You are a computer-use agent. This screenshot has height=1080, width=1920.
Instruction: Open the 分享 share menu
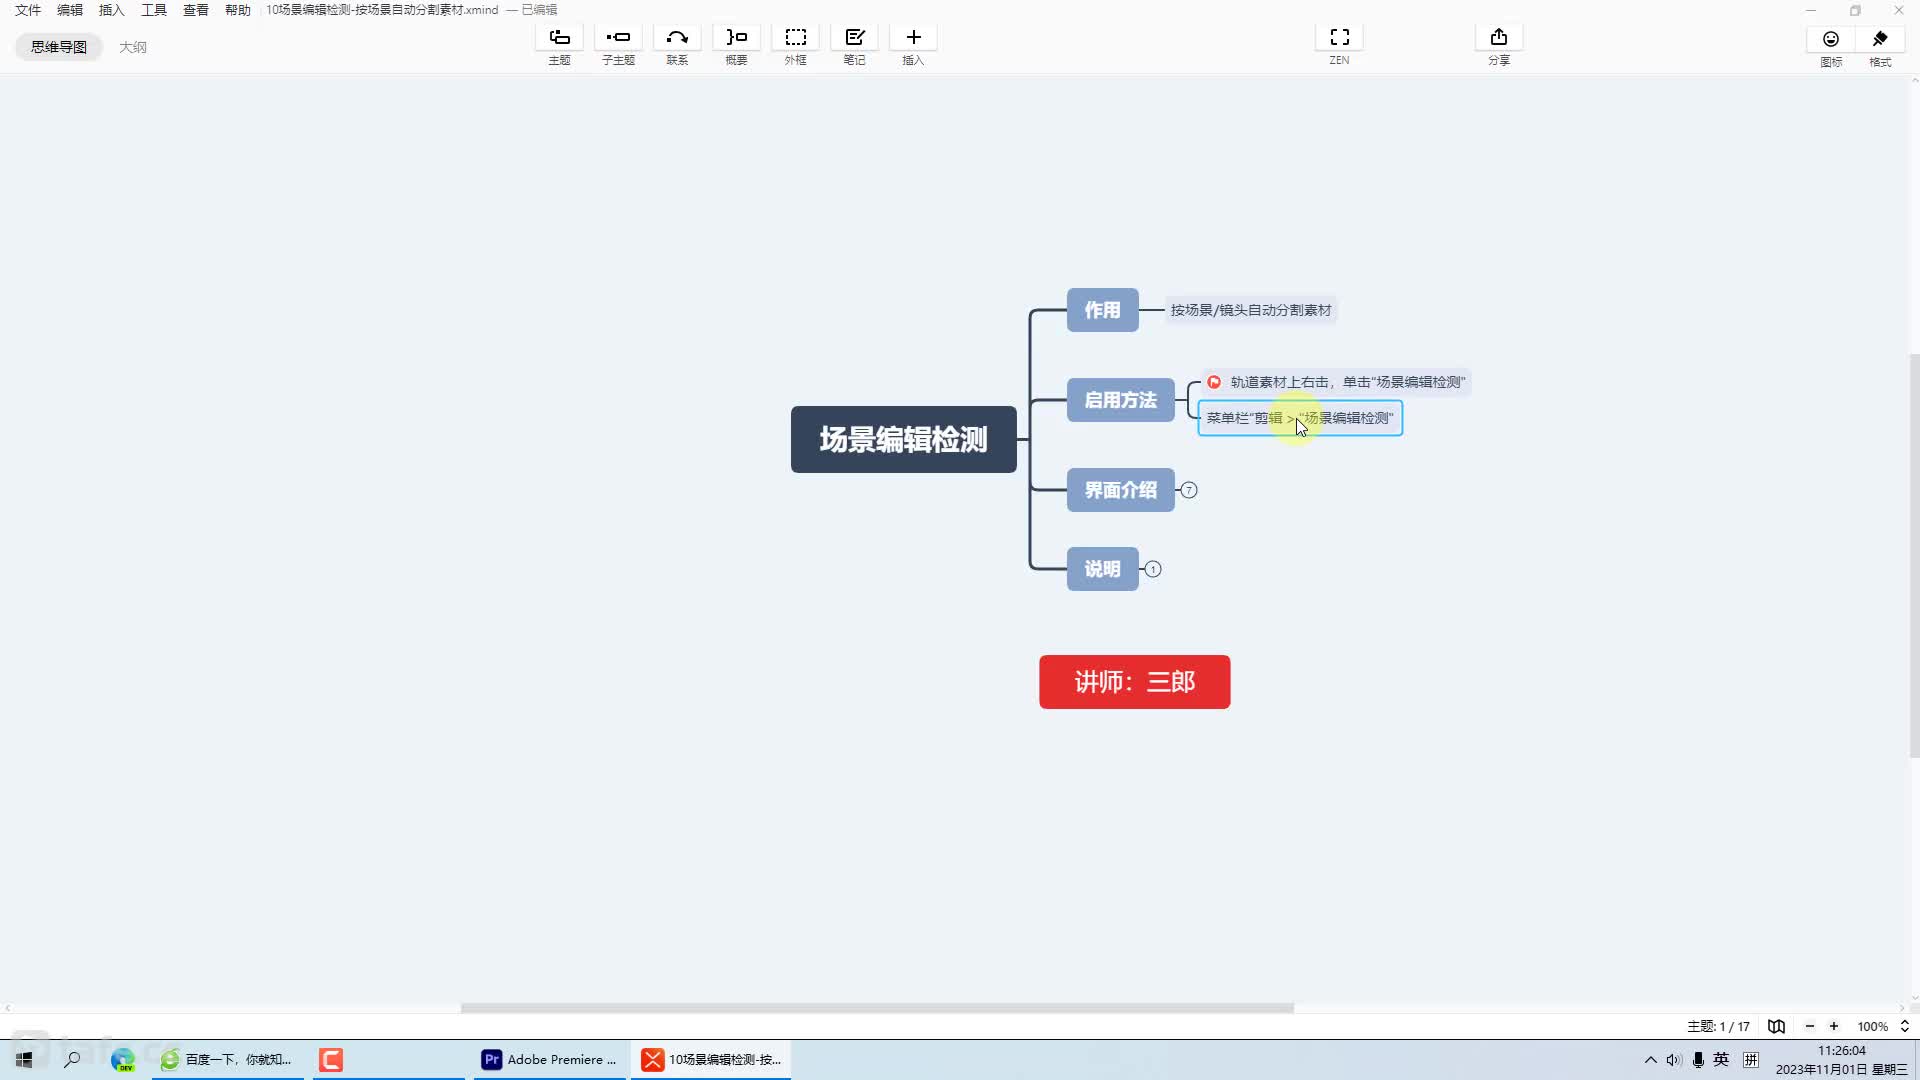coord(1498,38)
